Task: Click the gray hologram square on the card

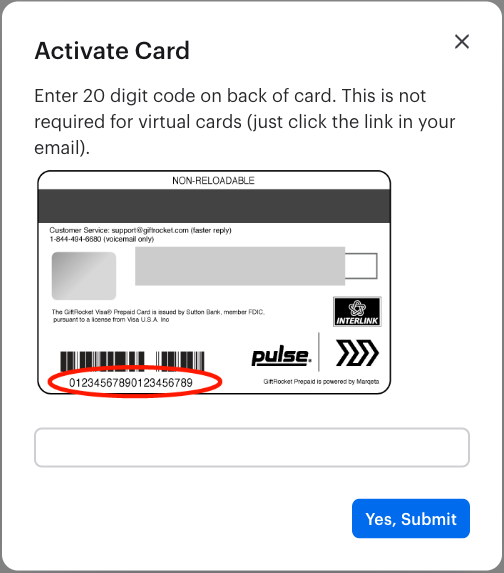Action: coord(84,276)
